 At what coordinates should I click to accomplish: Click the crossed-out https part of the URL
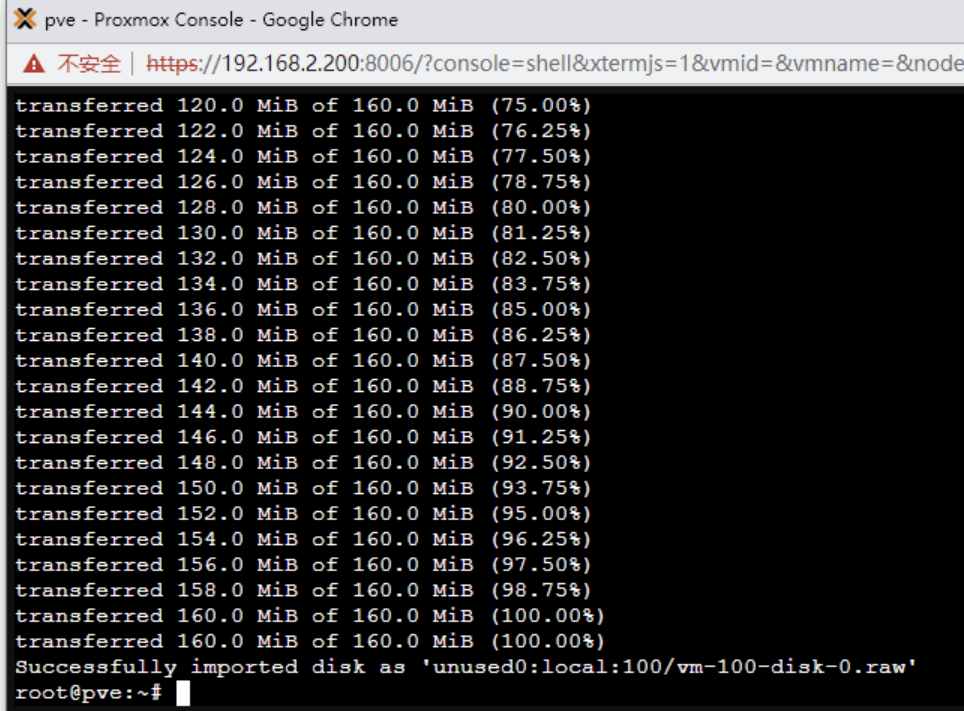click(172, 63)
